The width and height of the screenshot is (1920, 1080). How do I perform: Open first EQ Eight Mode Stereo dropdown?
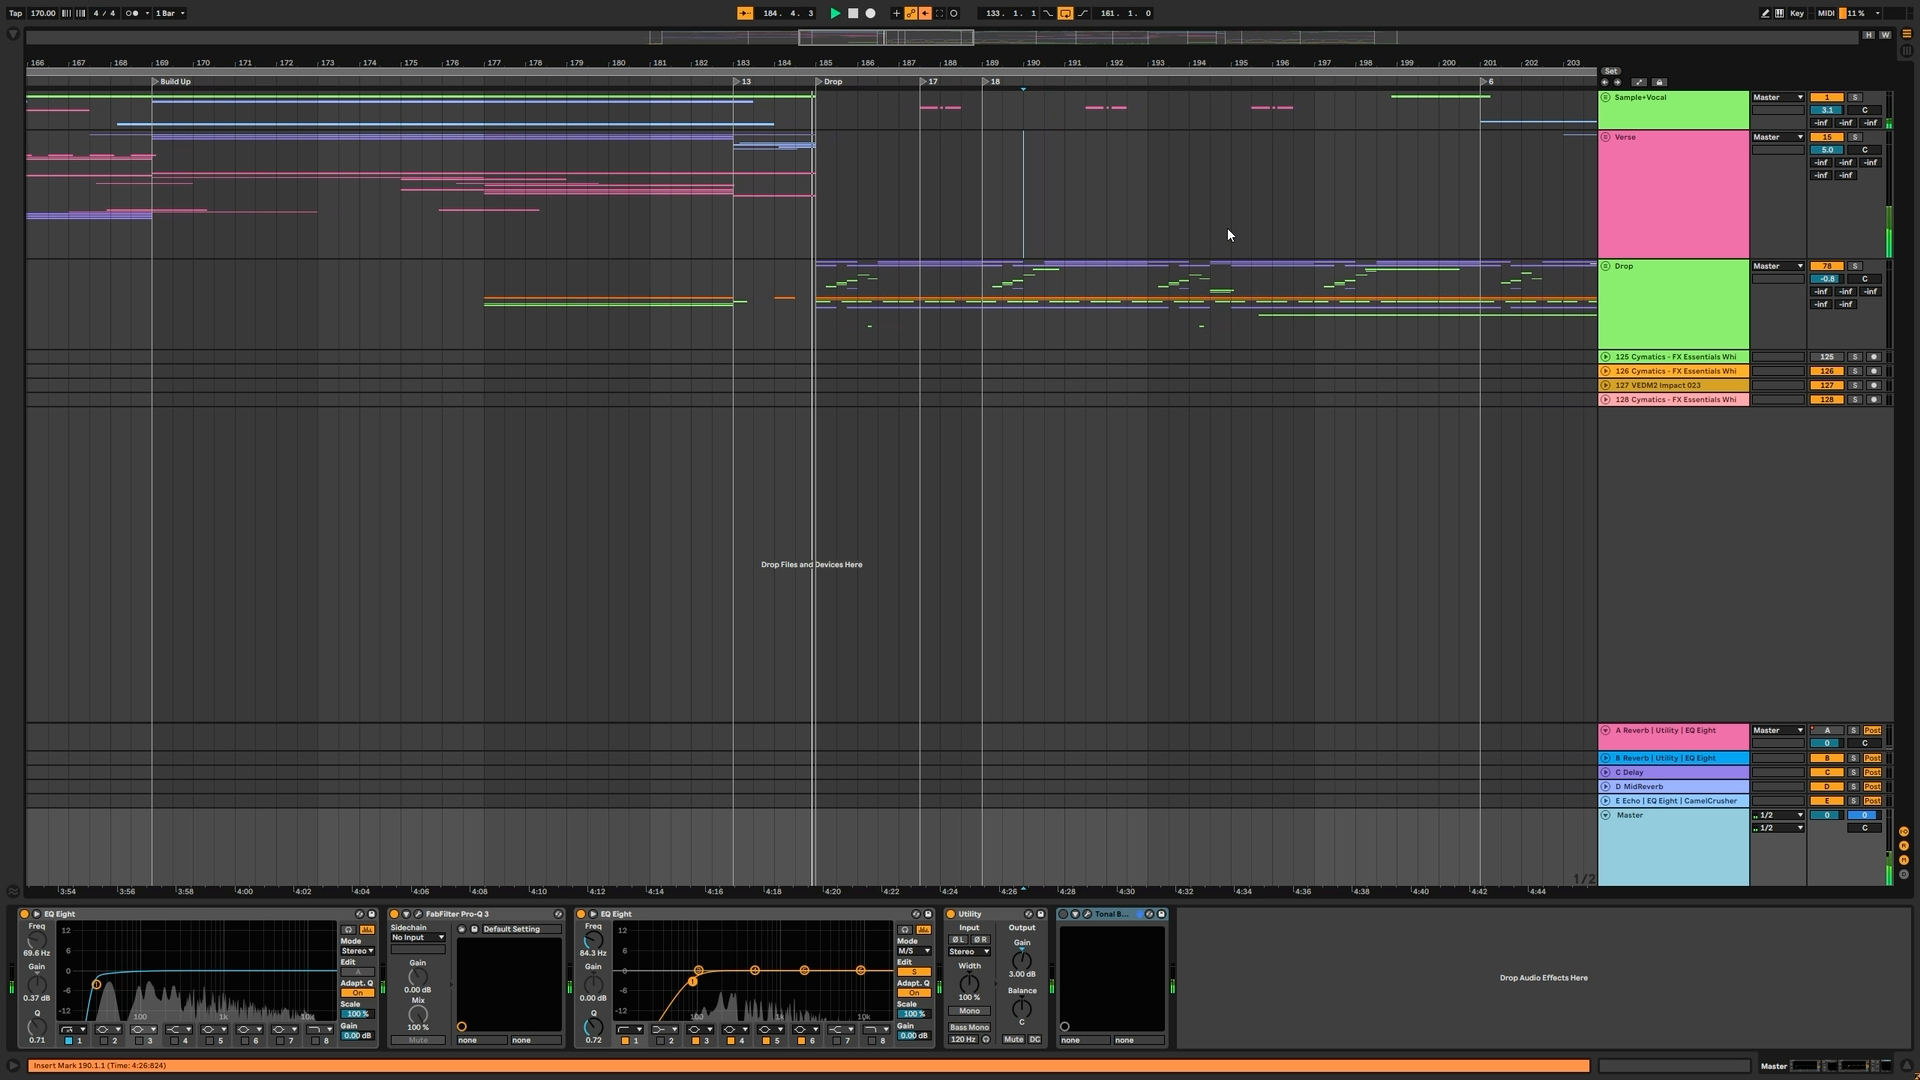coord(357,951)
